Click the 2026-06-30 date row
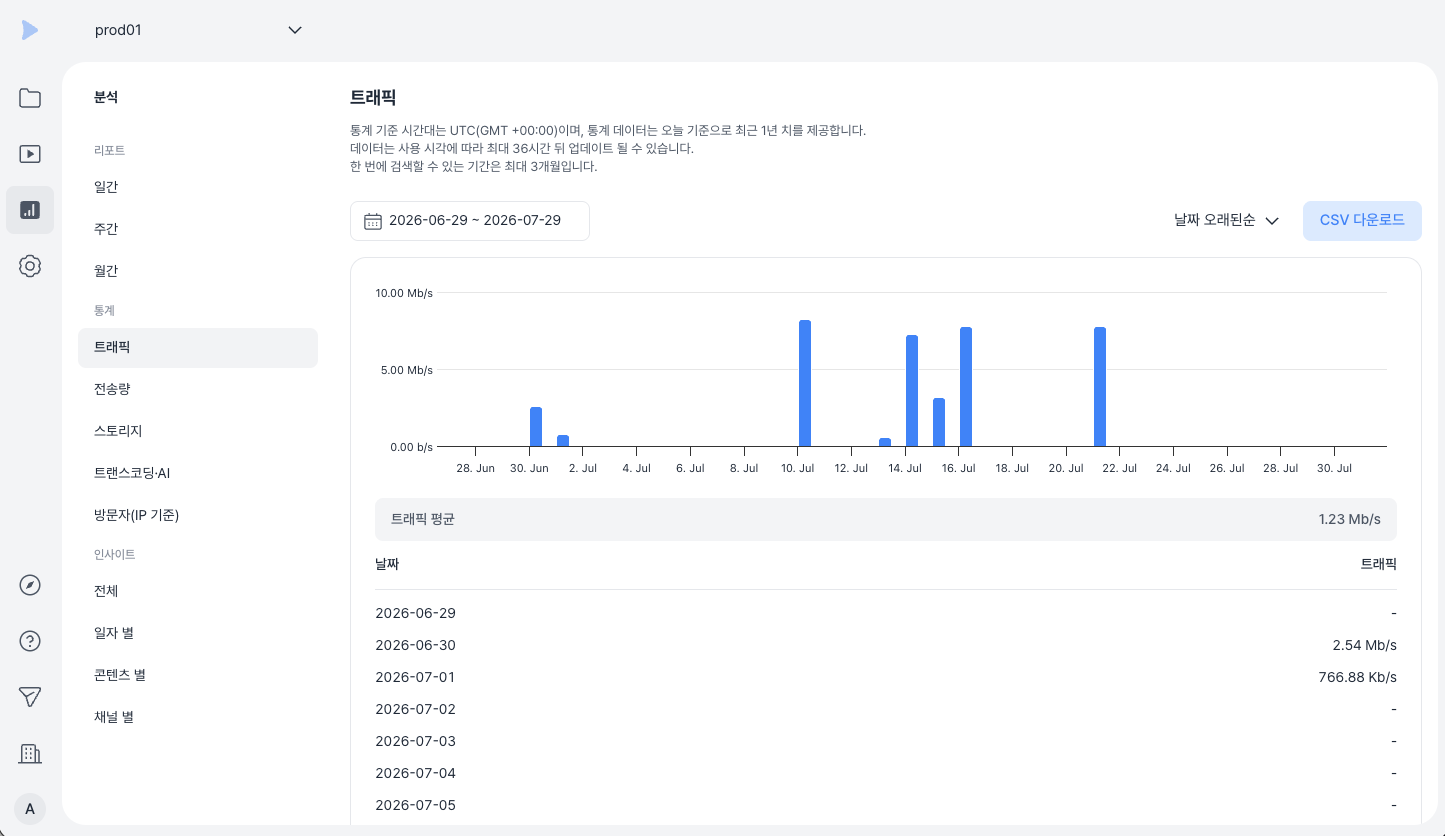This screenshot has width=1445, height=836. point(886,645)
